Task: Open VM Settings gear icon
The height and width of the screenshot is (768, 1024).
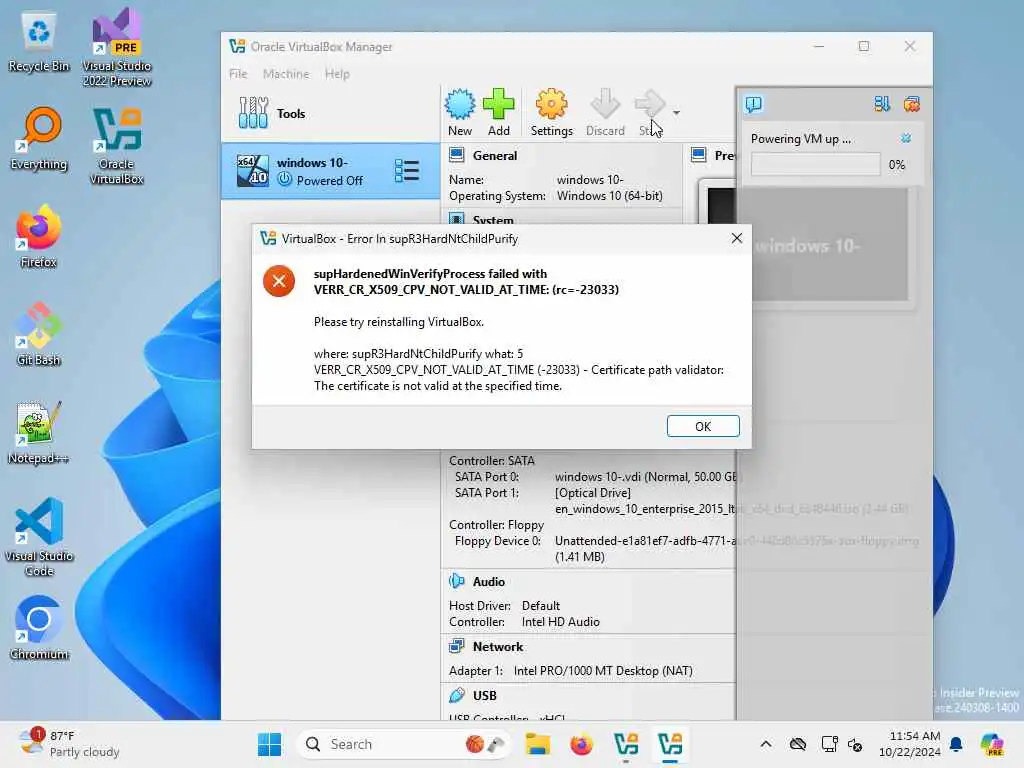Action: point(551,112)
